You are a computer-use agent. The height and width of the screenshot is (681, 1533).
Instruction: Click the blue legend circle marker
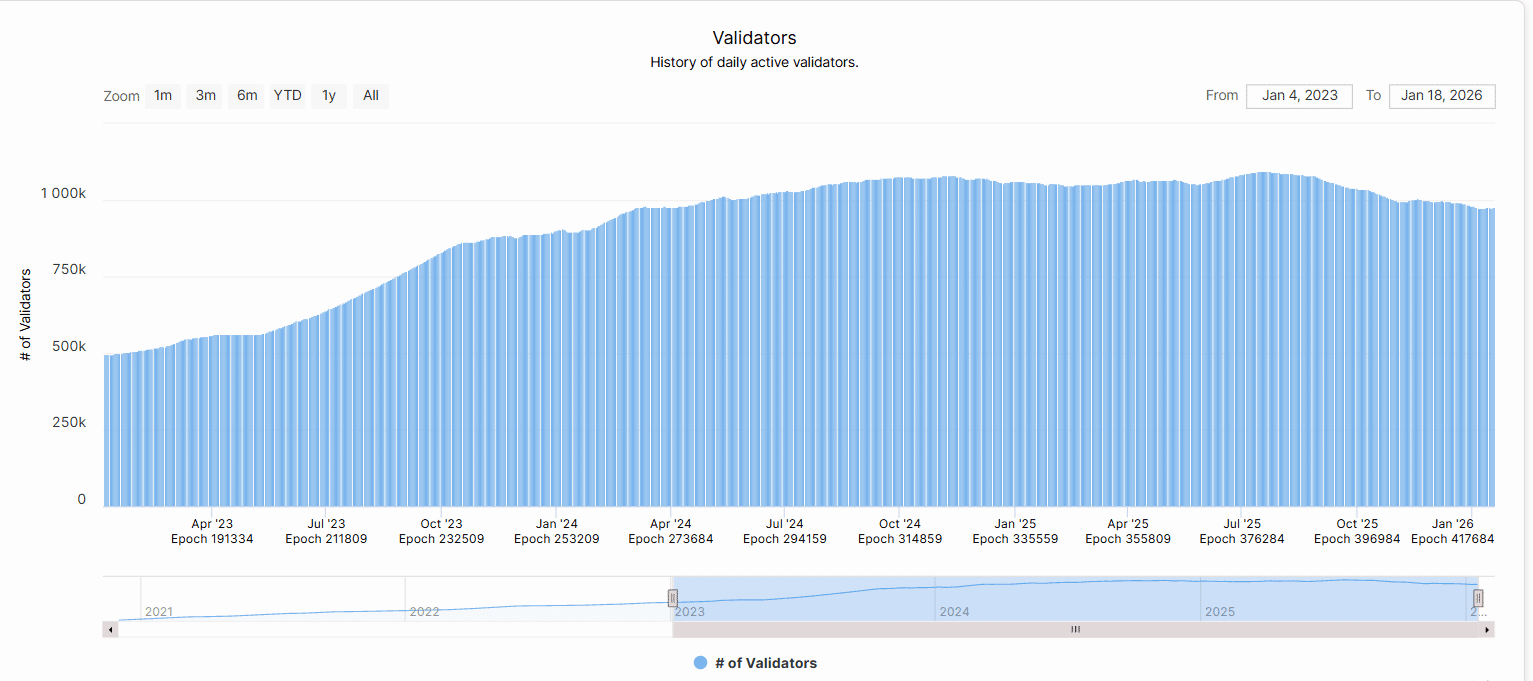click(x=700, y=663)
